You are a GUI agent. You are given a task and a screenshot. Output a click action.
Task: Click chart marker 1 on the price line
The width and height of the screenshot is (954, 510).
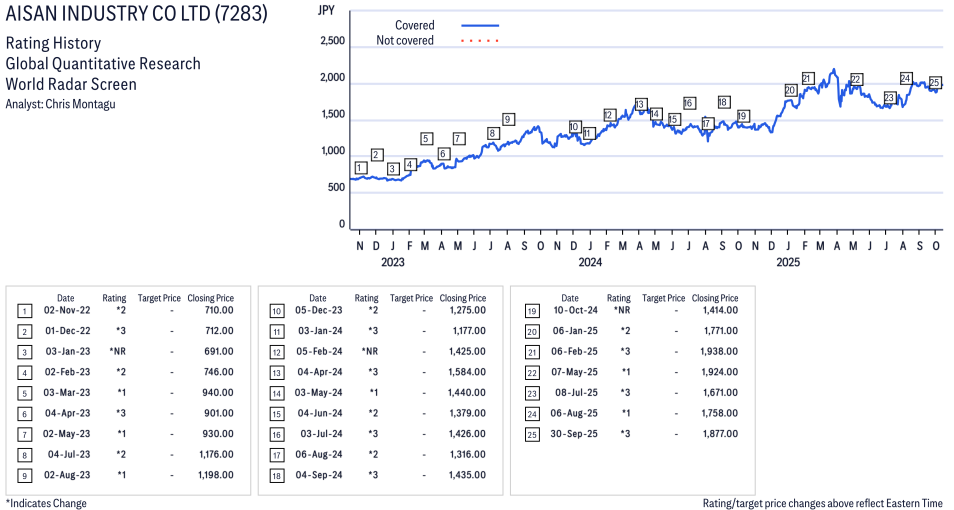tap(360, 167)
